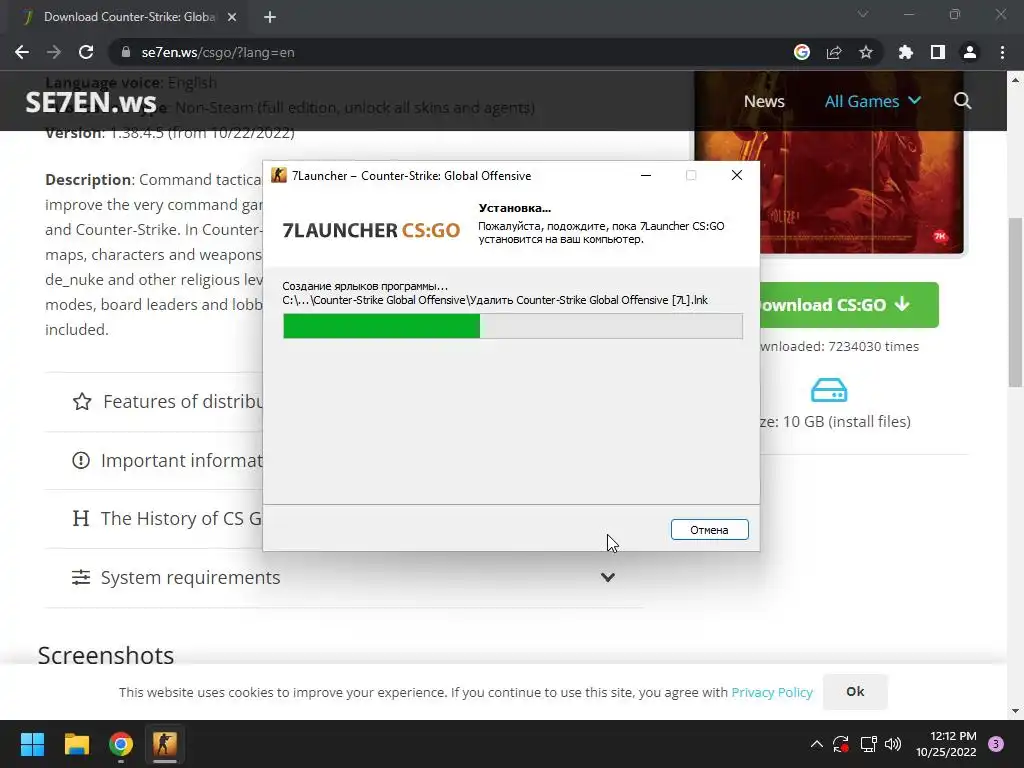Close the 7Launcher installer window
Screen dimensions: 1024x768
pos(737,175)
